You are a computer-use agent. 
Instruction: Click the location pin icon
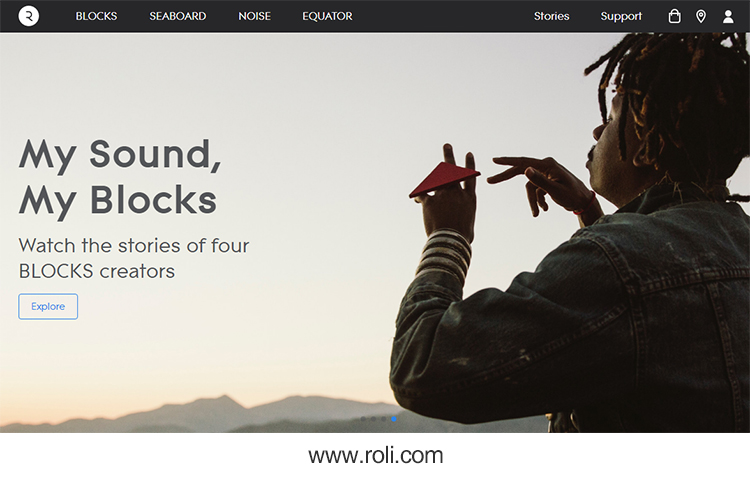[x=701, y=17]
